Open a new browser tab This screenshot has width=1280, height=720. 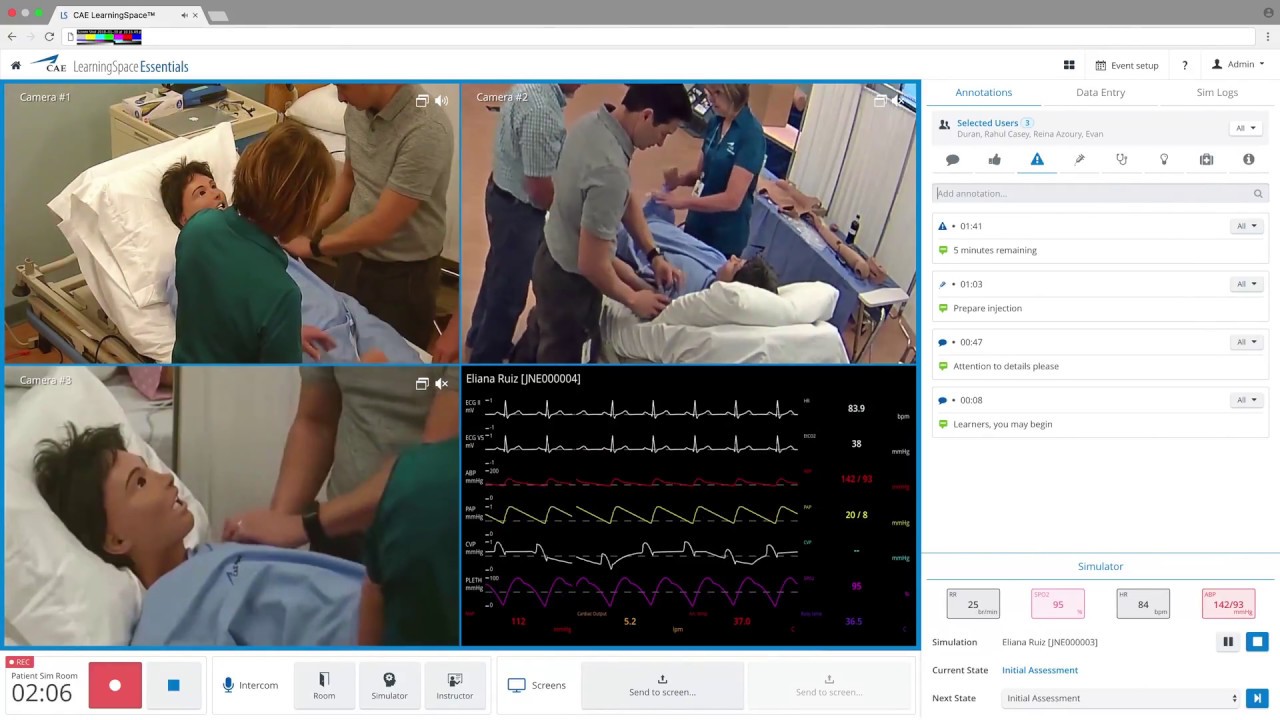(x=216, y=16)
